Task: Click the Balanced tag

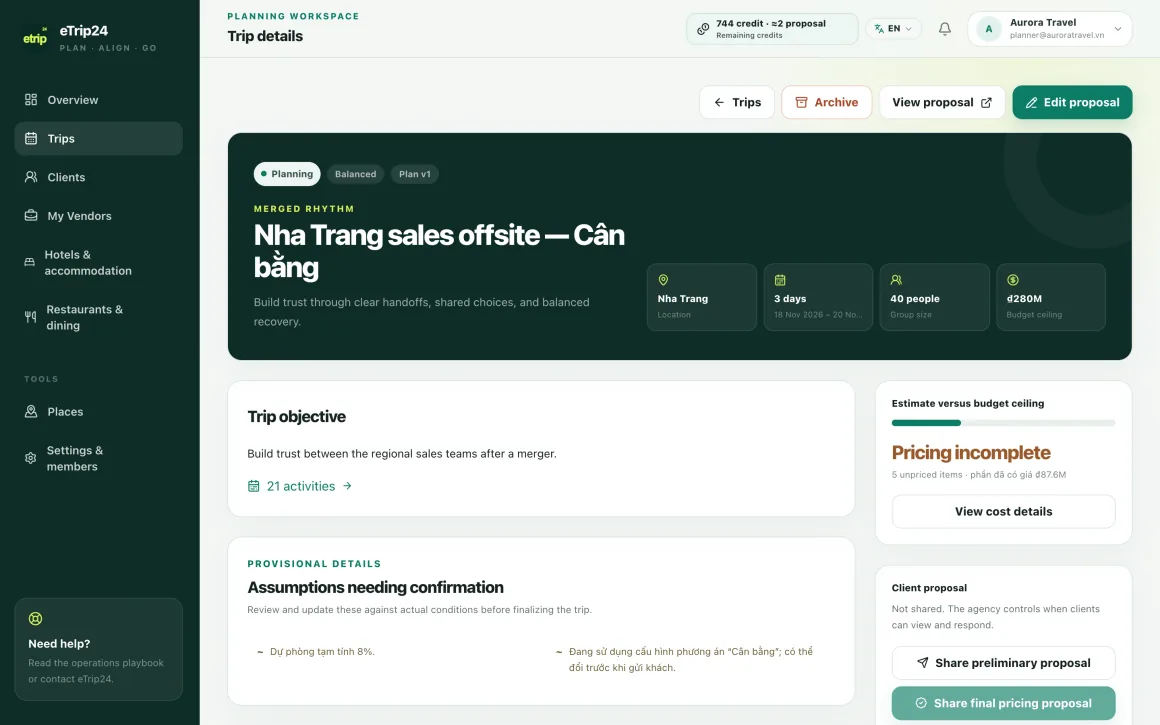Action: 355,174
